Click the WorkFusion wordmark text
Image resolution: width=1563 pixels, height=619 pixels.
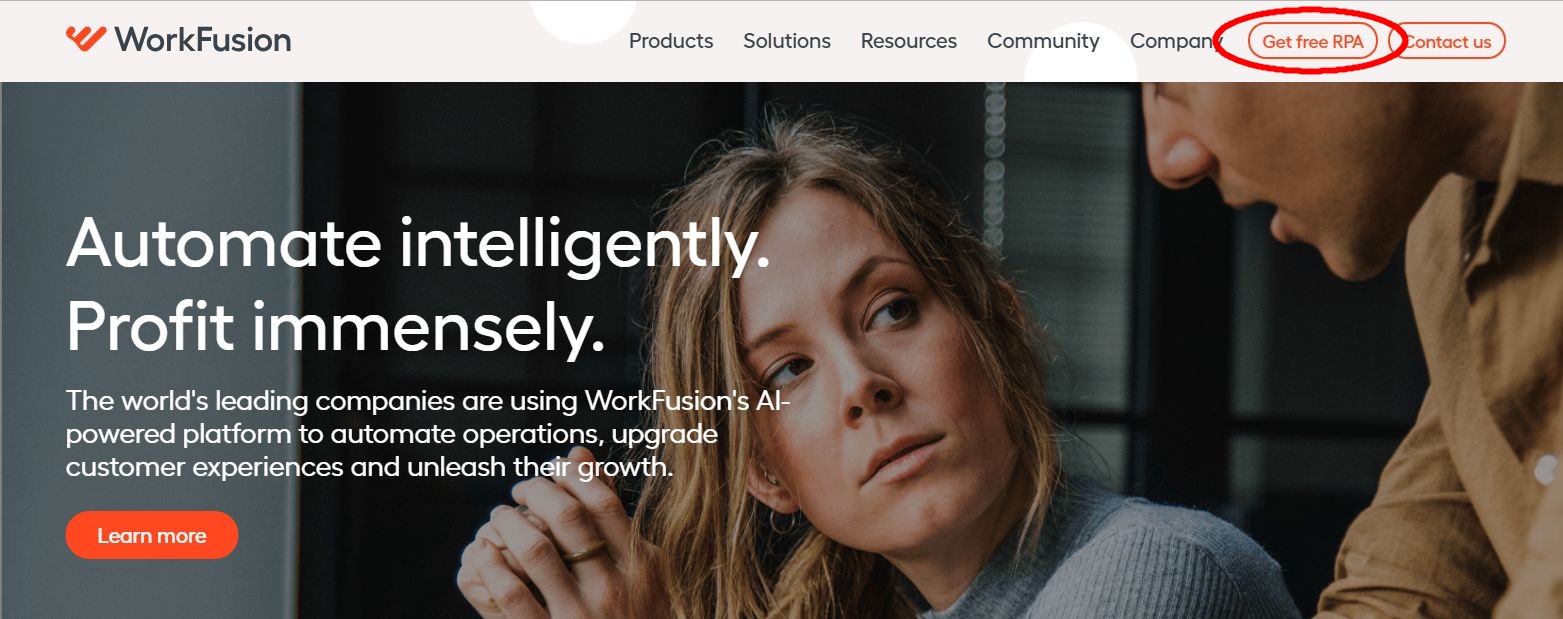point(203,40)
